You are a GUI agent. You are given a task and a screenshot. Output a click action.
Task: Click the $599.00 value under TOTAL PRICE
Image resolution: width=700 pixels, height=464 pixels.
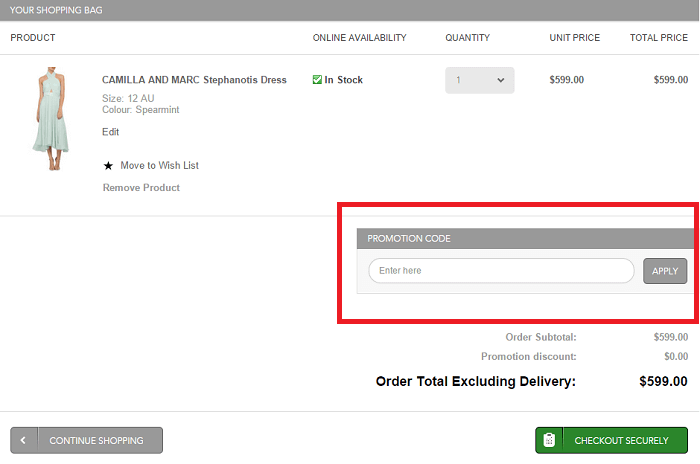pyautogui.click(x=671, y=80)
